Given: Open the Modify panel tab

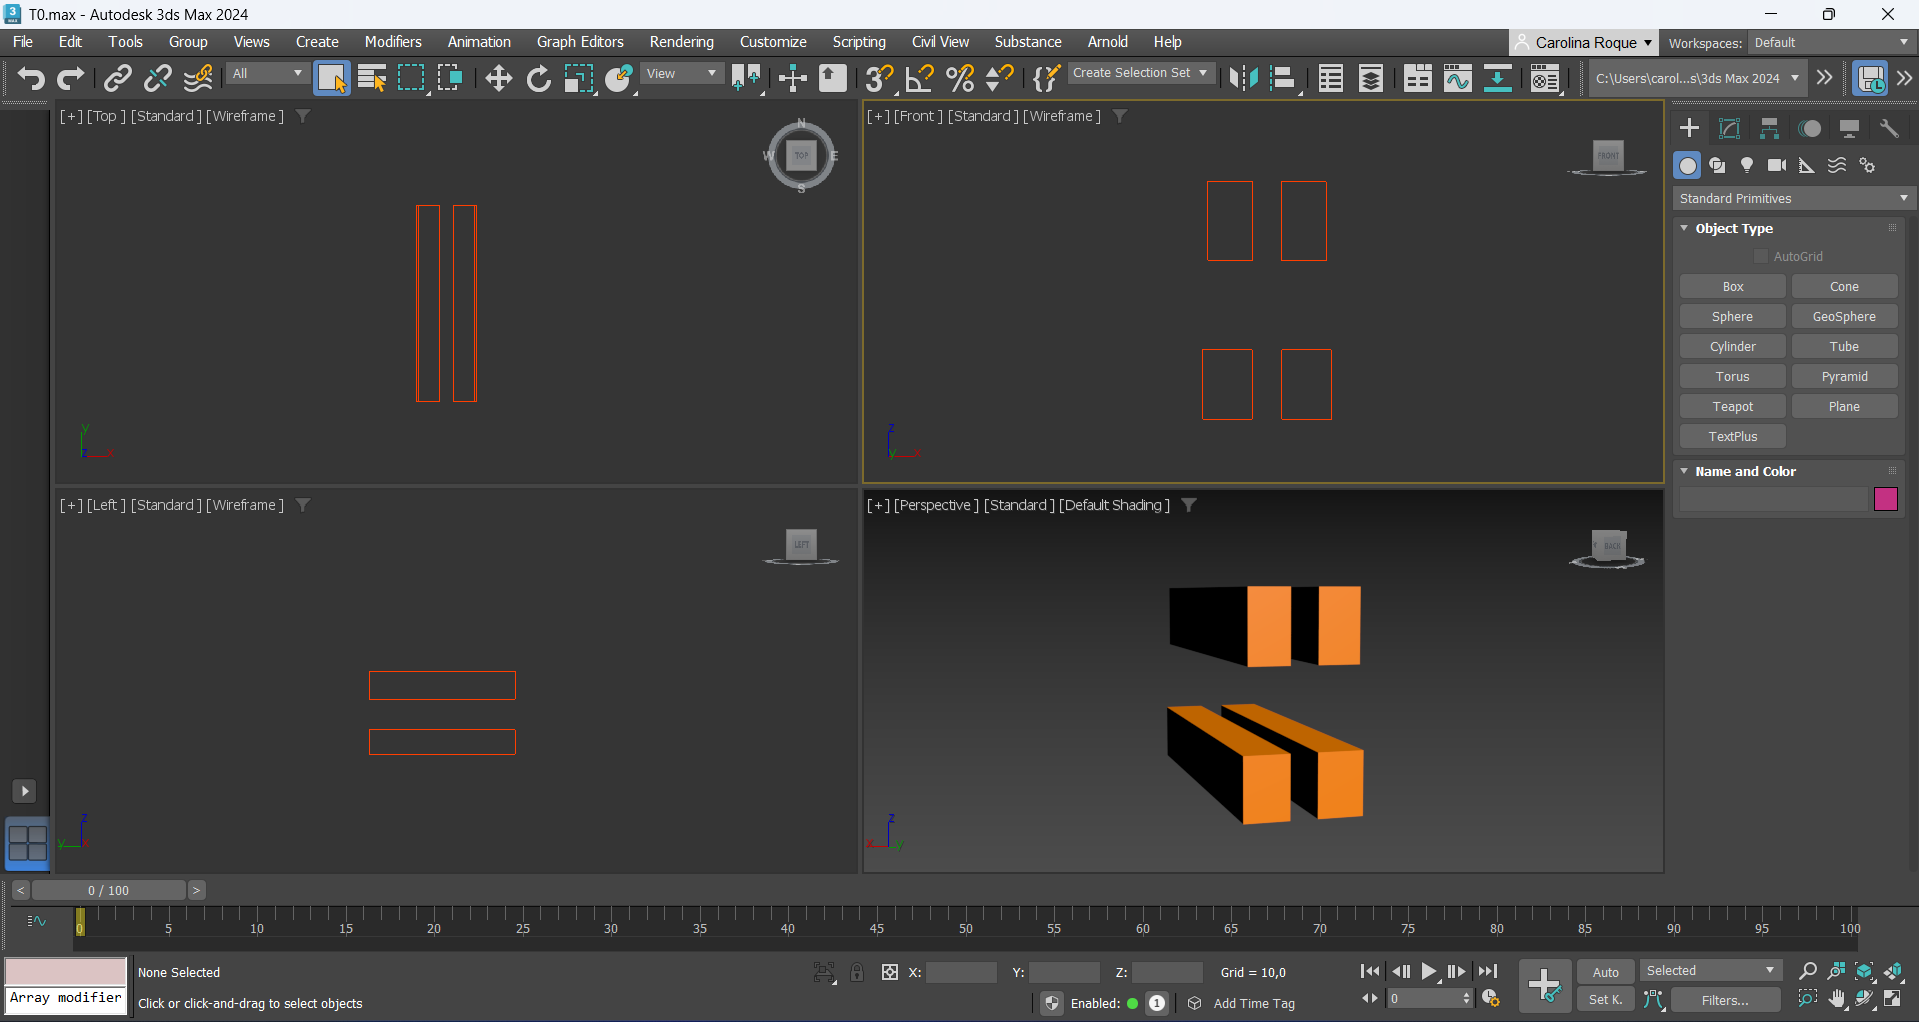Looking at the screenshot, I should 1729,128.
